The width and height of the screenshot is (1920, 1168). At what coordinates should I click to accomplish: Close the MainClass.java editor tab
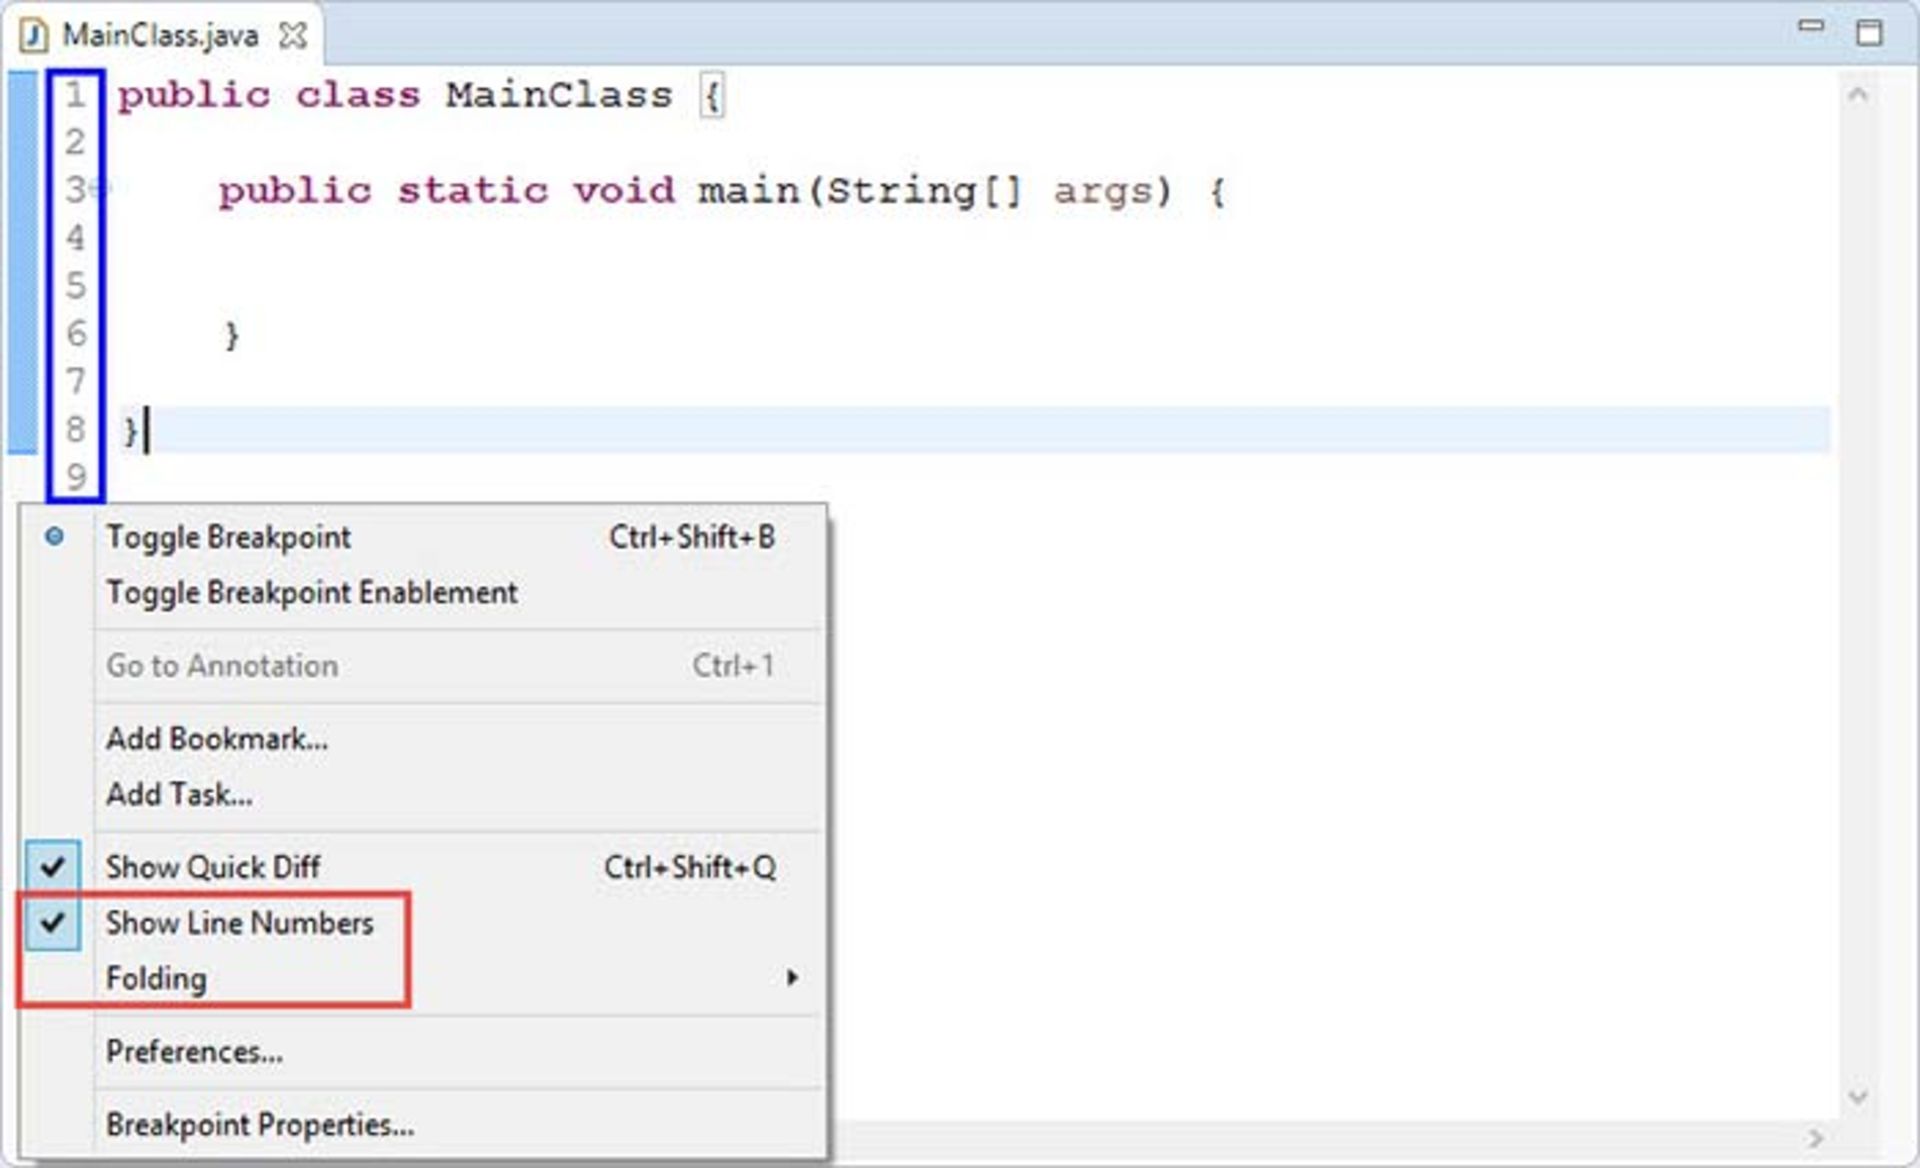pos(293,36)
